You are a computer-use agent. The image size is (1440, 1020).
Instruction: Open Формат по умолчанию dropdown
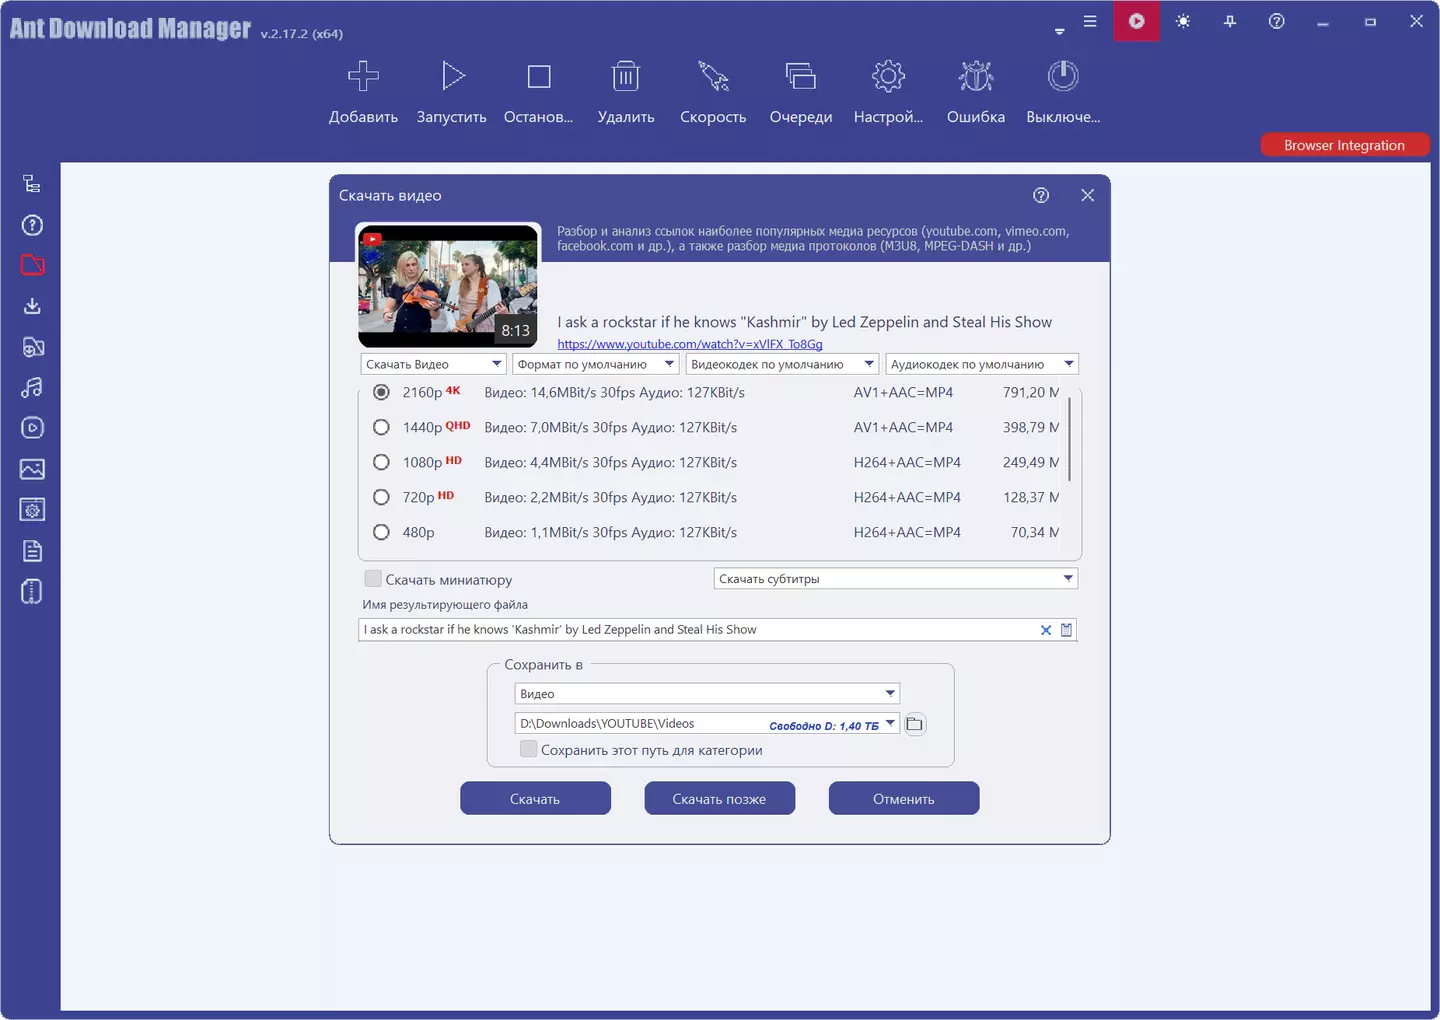(x=596, y=364)
